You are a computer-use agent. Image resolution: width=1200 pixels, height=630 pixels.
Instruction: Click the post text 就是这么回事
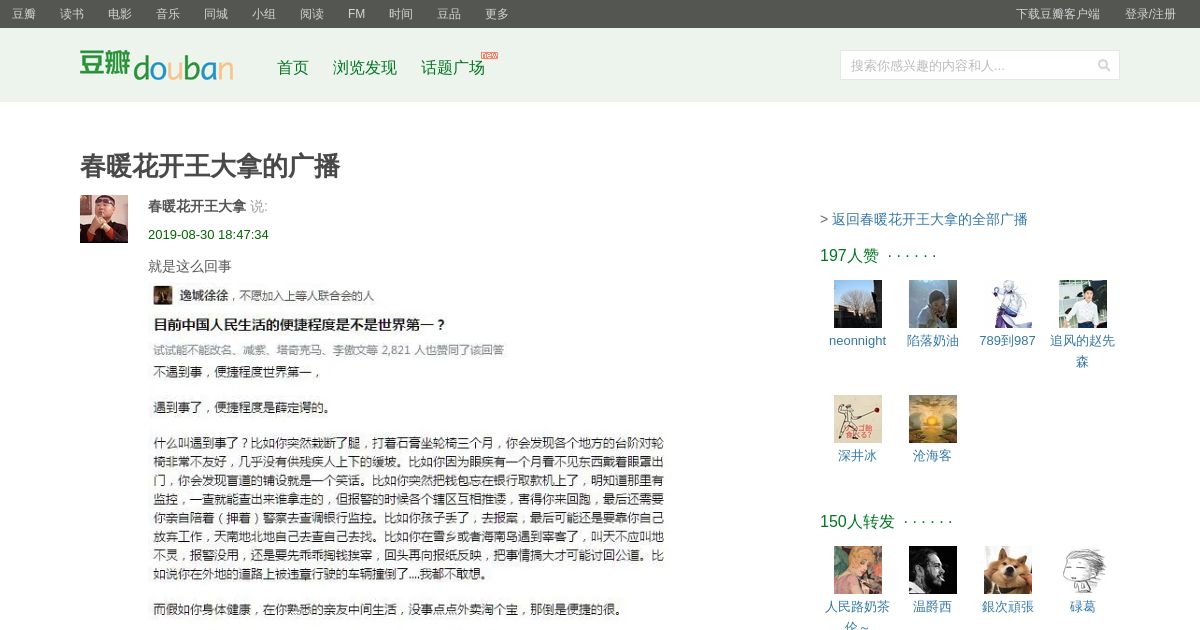coord(190,266)
